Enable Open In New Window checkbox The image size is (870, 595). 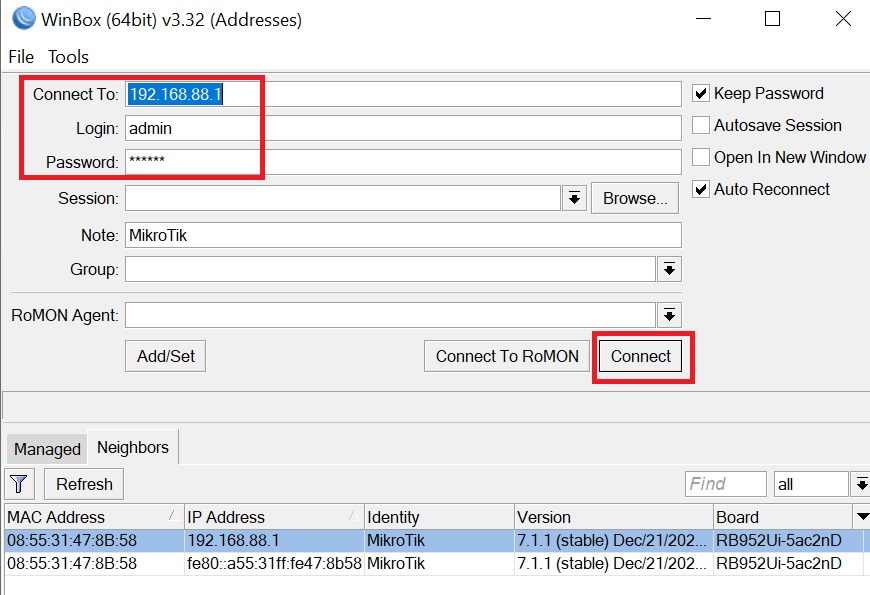(701, 157)
